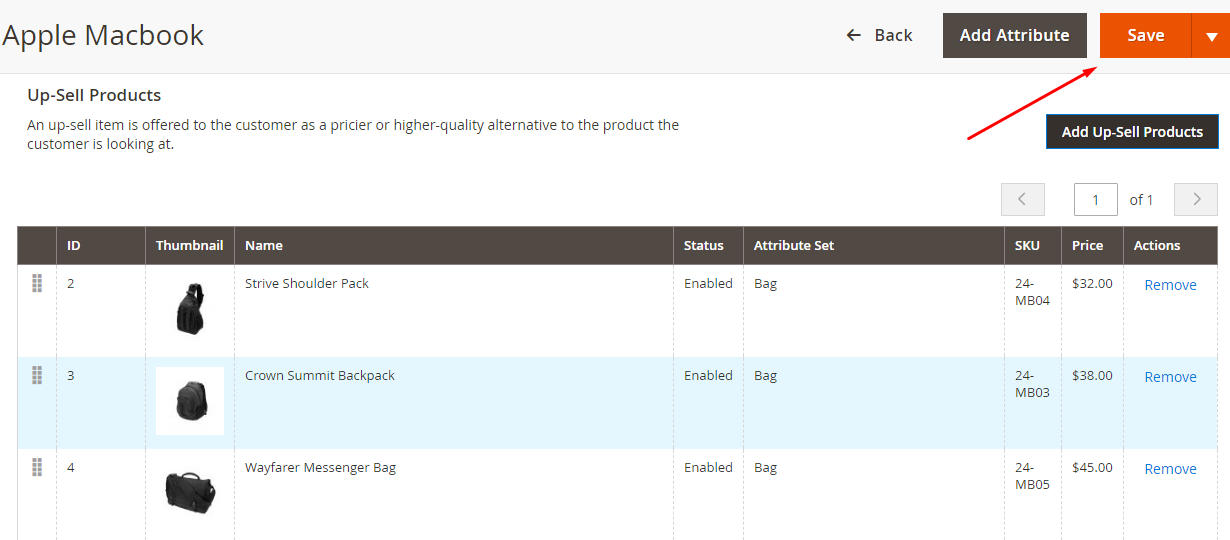Remove Crown Summit Backpack from up-sells
The width and height of the screenshot is (1230, 540).
(x=1170, y=377)
